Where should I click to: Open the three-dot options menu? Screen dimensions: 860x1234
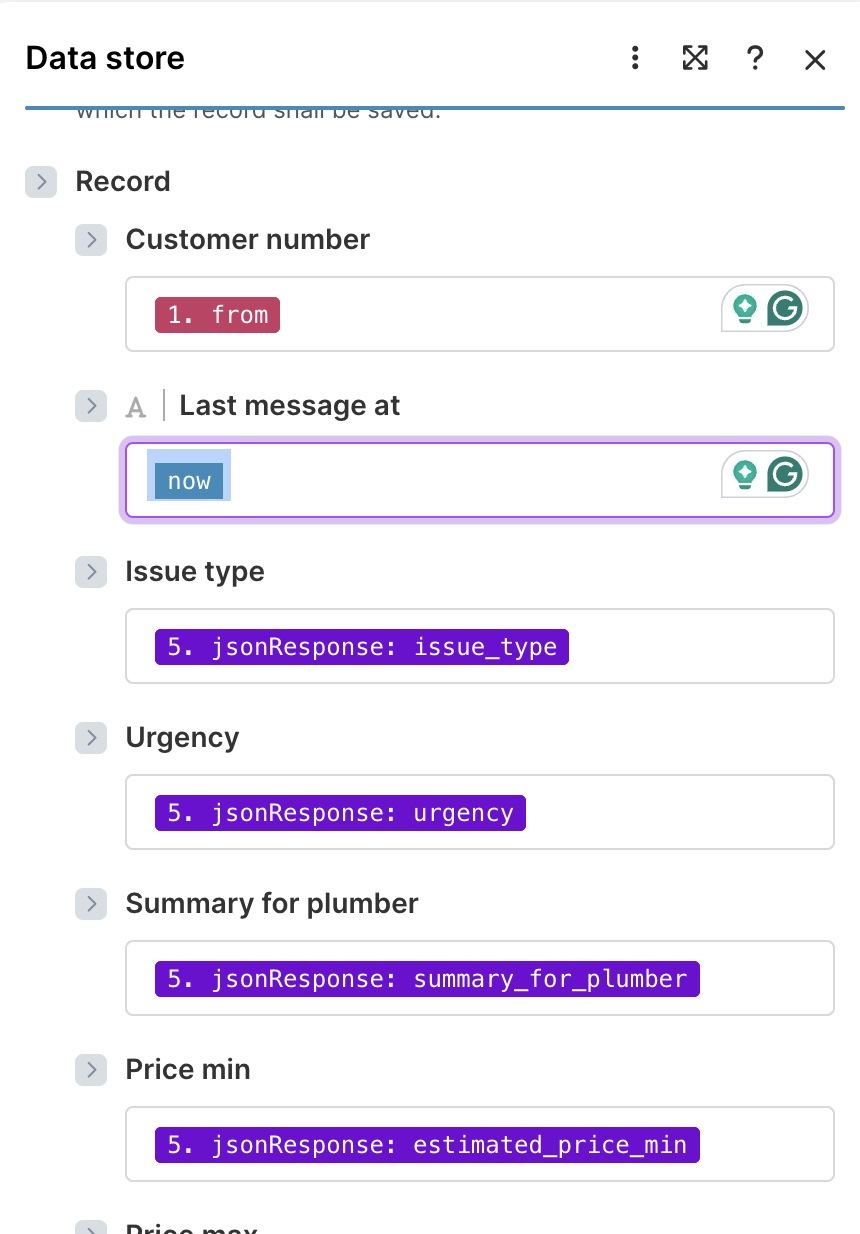[x=635, y=59]
